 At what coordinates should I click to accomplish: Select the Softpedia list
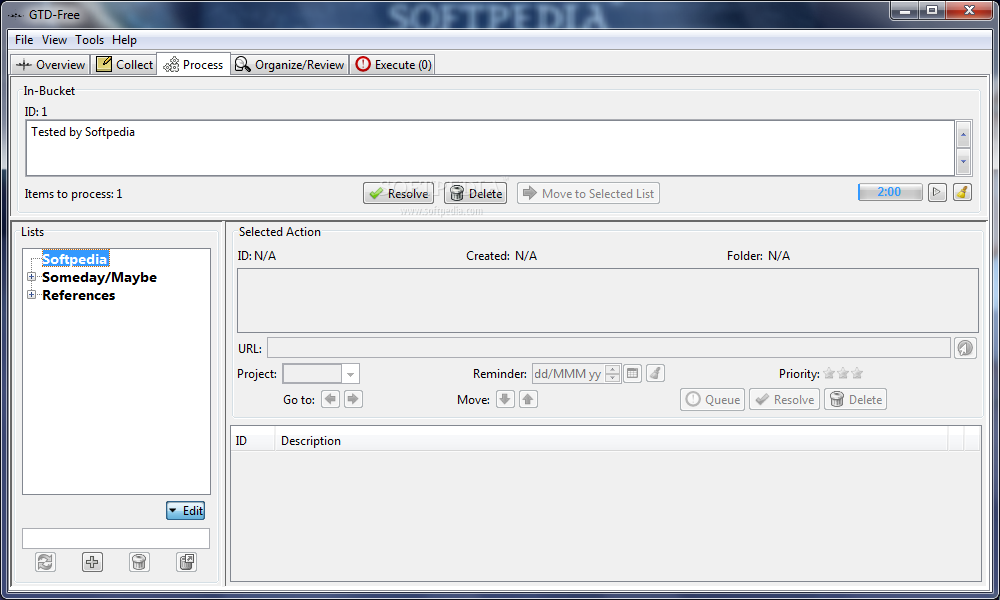tap(75, 259)
